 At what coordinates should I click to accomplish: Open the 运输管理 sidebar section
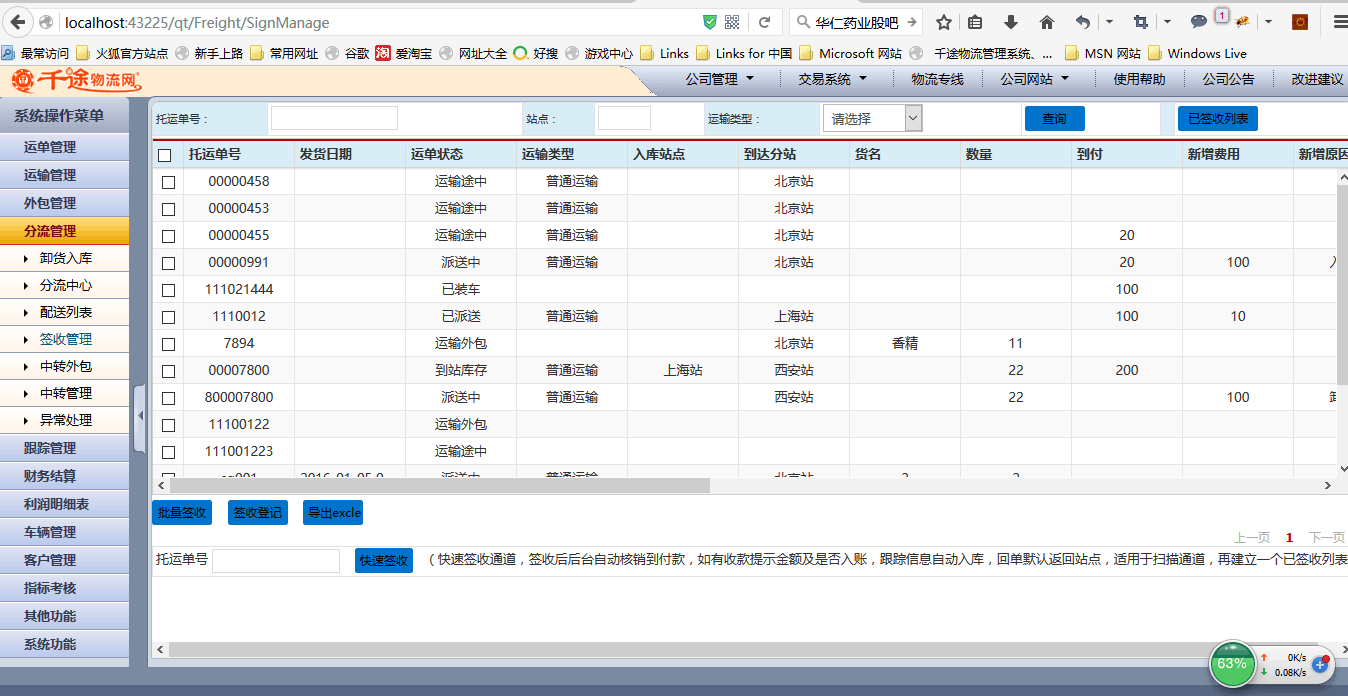point(65,175)
